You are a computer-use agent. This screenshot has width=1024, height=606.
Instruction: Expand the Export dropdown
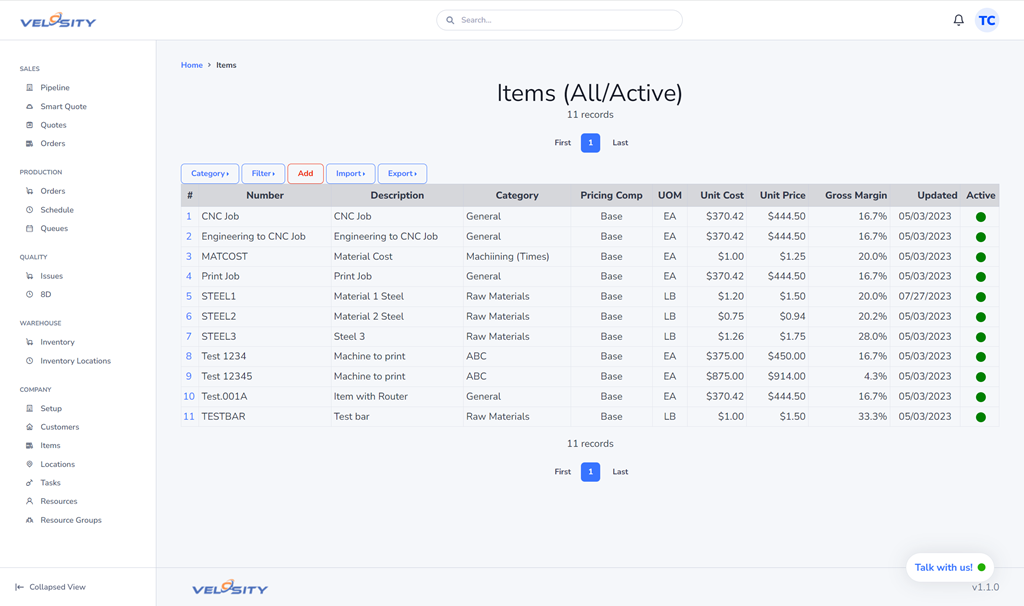pos(402,174)
